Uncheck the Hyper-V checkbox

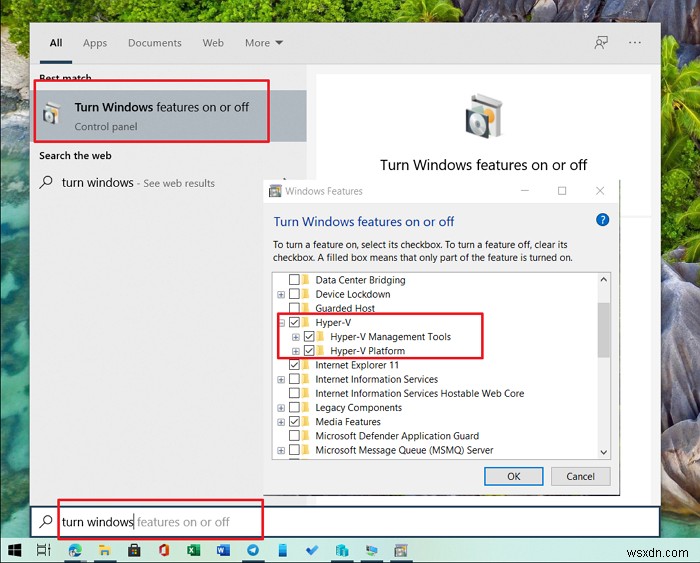click(294, 322)
